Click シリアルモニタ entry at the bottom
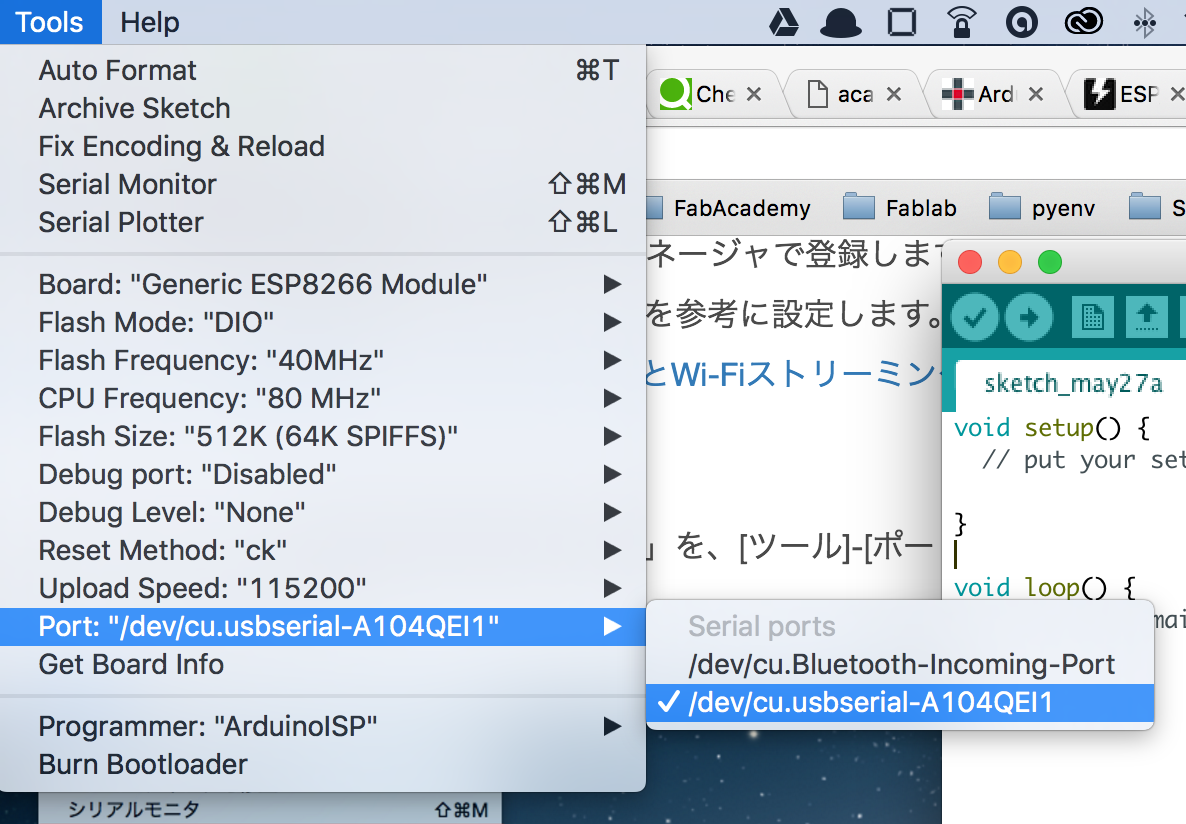Image resolution: width=1186 pixels, height=824 pixels. click(270, 809)
